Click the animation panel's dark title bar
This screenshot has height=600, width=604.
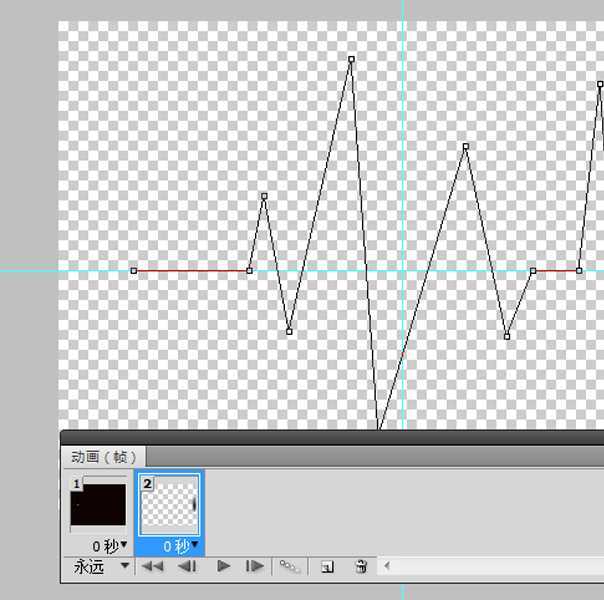(x=330, y=437)
